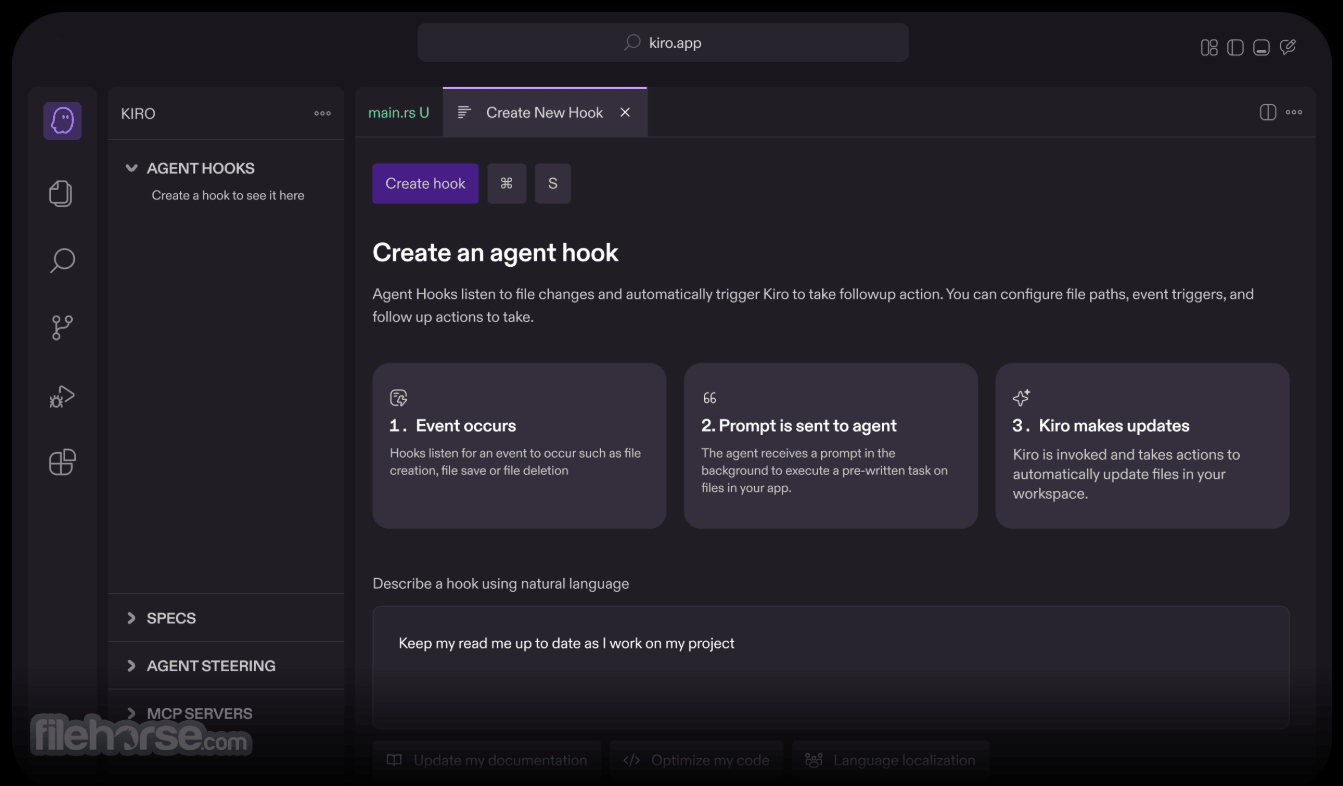Toggle the bottom panel layout icon
The image size is (1343, 786).
[1262, 47]
